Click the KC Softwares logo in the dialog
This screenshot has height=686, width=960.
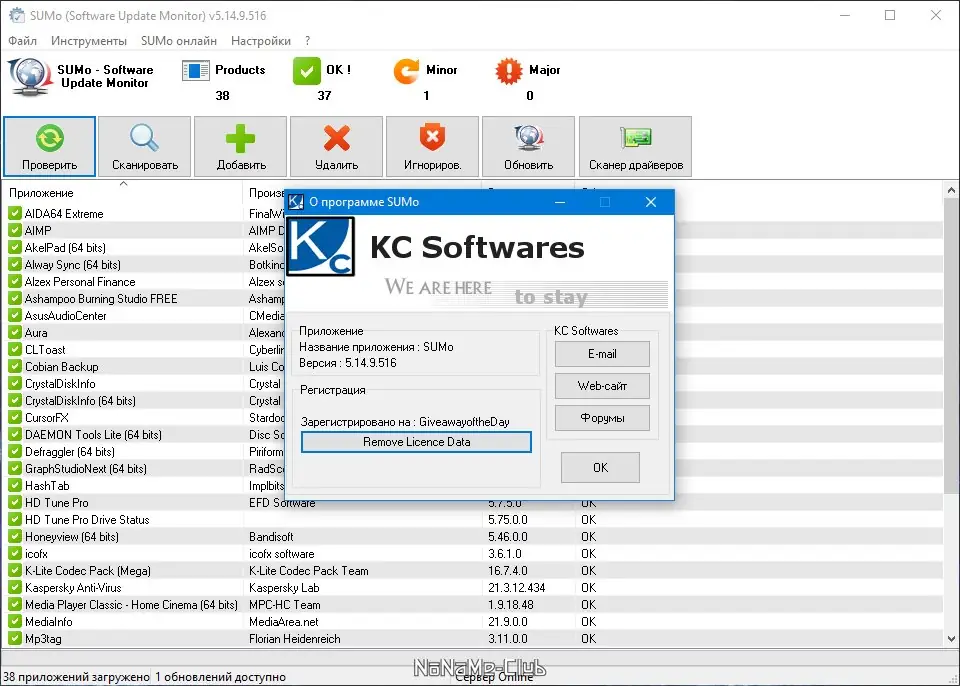(x=321, y=246)
